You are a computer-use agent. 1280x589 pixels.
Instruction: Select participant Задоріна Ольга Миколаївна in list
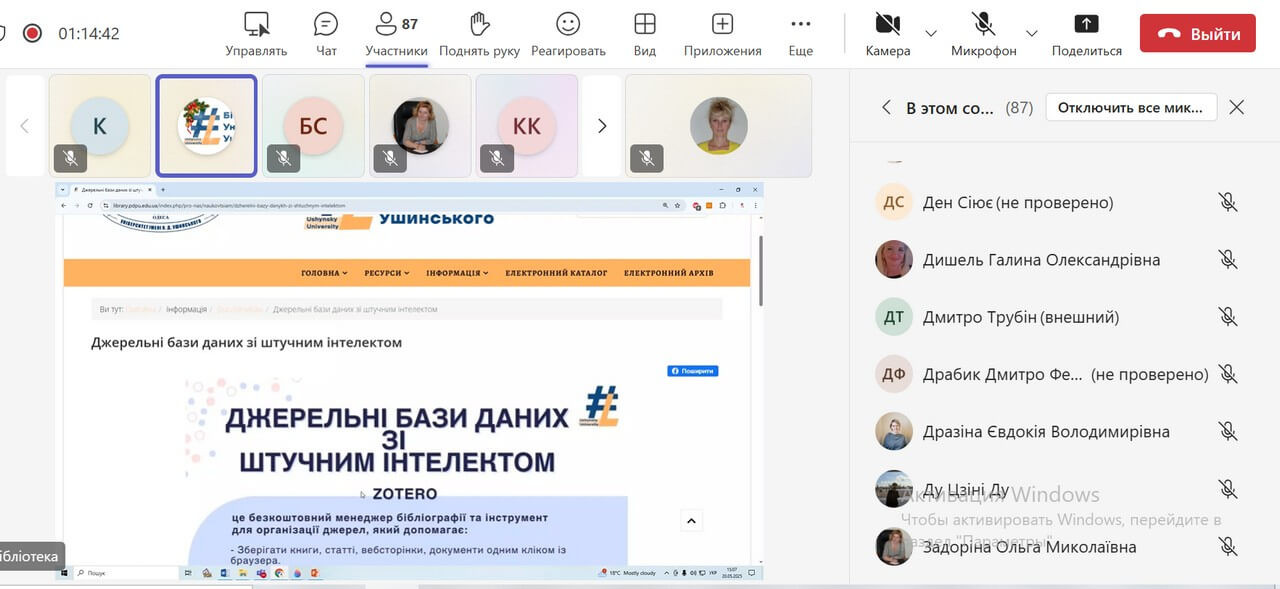coord(1029,547)
